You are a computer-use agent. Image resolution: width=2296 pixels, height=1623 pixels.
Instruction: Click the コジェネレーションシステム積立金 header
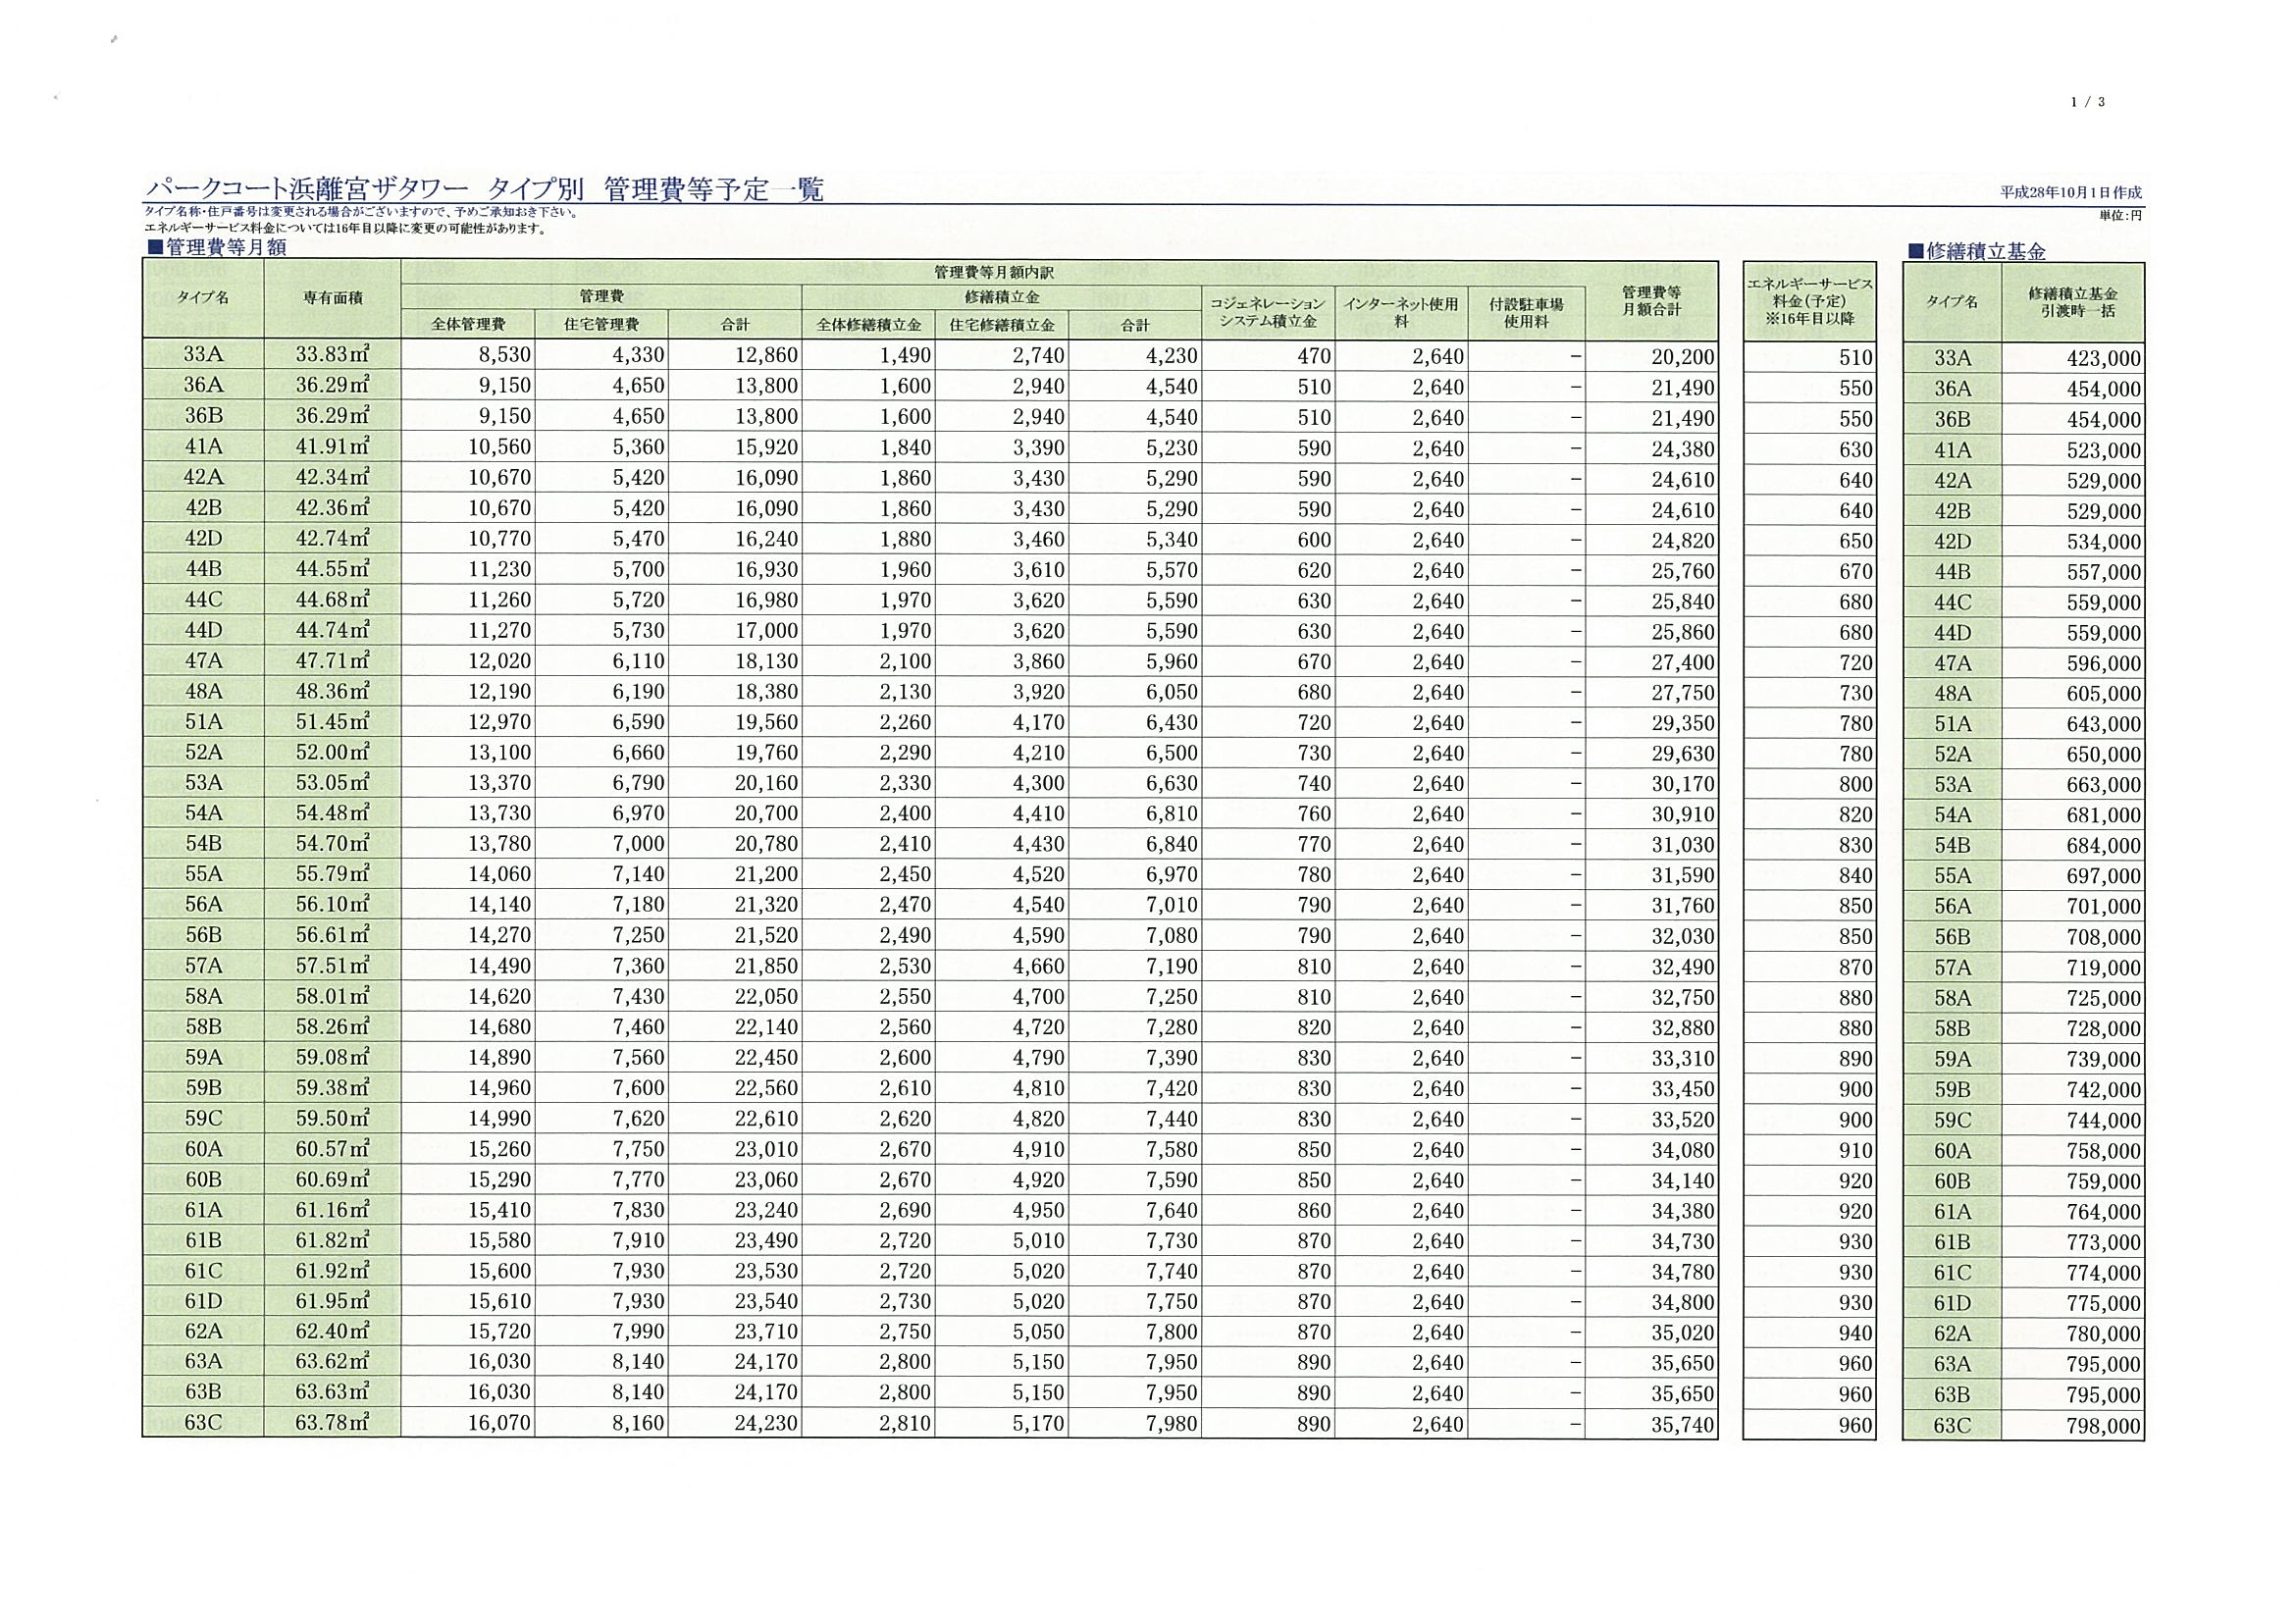pos(1267,311)
